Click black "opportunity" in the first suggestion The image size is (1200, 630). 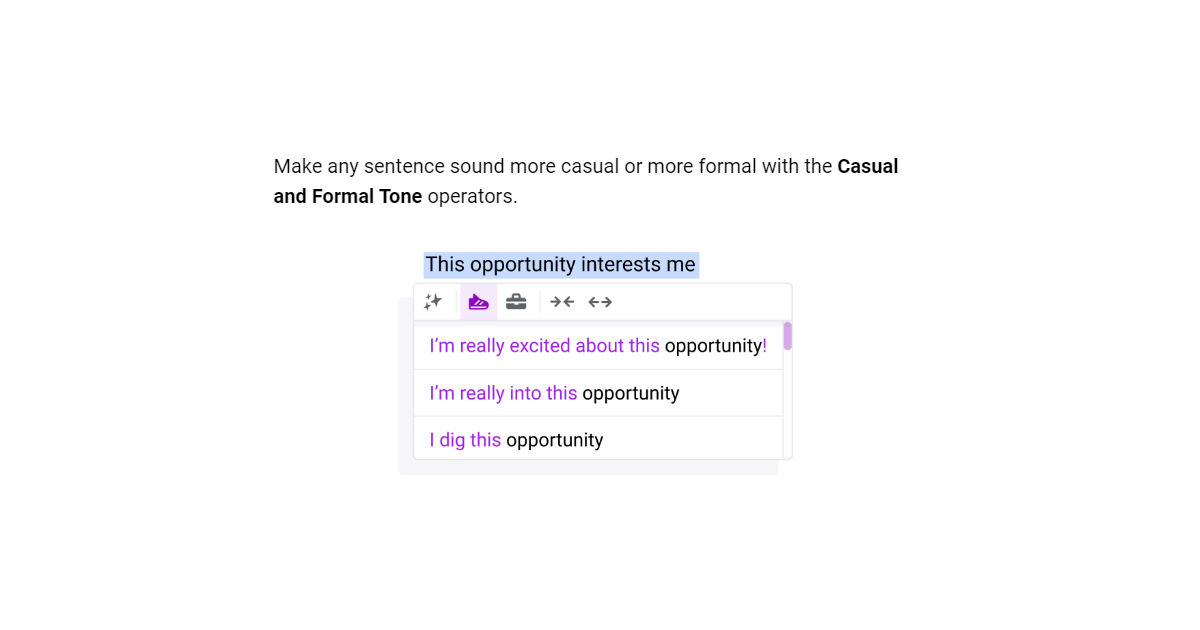click(x=713, y=346)
